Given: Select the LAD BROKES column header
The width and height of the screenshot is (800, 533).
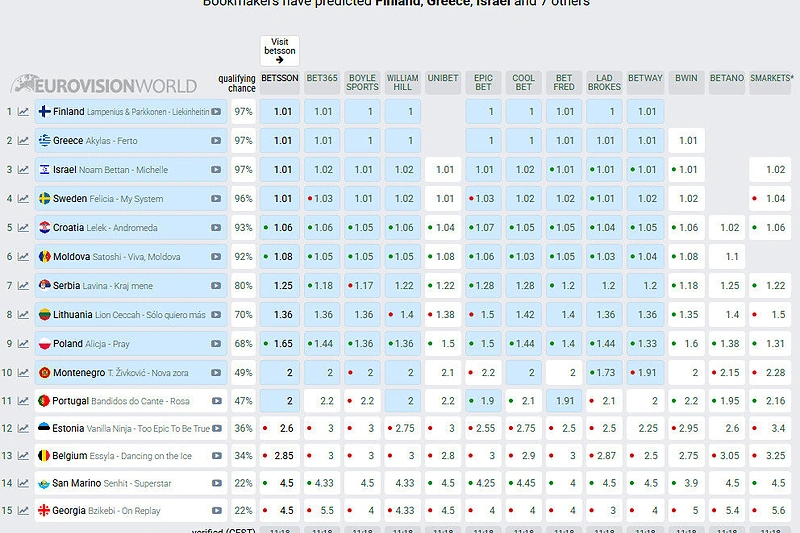Looking at the screenshot, I should coord(604,83).
